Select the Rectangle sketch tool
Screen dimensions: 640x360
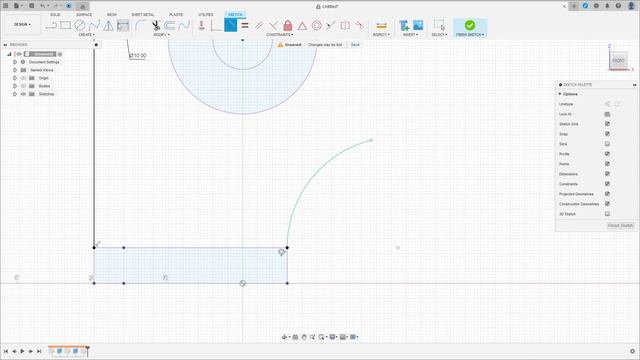[65, 25]
